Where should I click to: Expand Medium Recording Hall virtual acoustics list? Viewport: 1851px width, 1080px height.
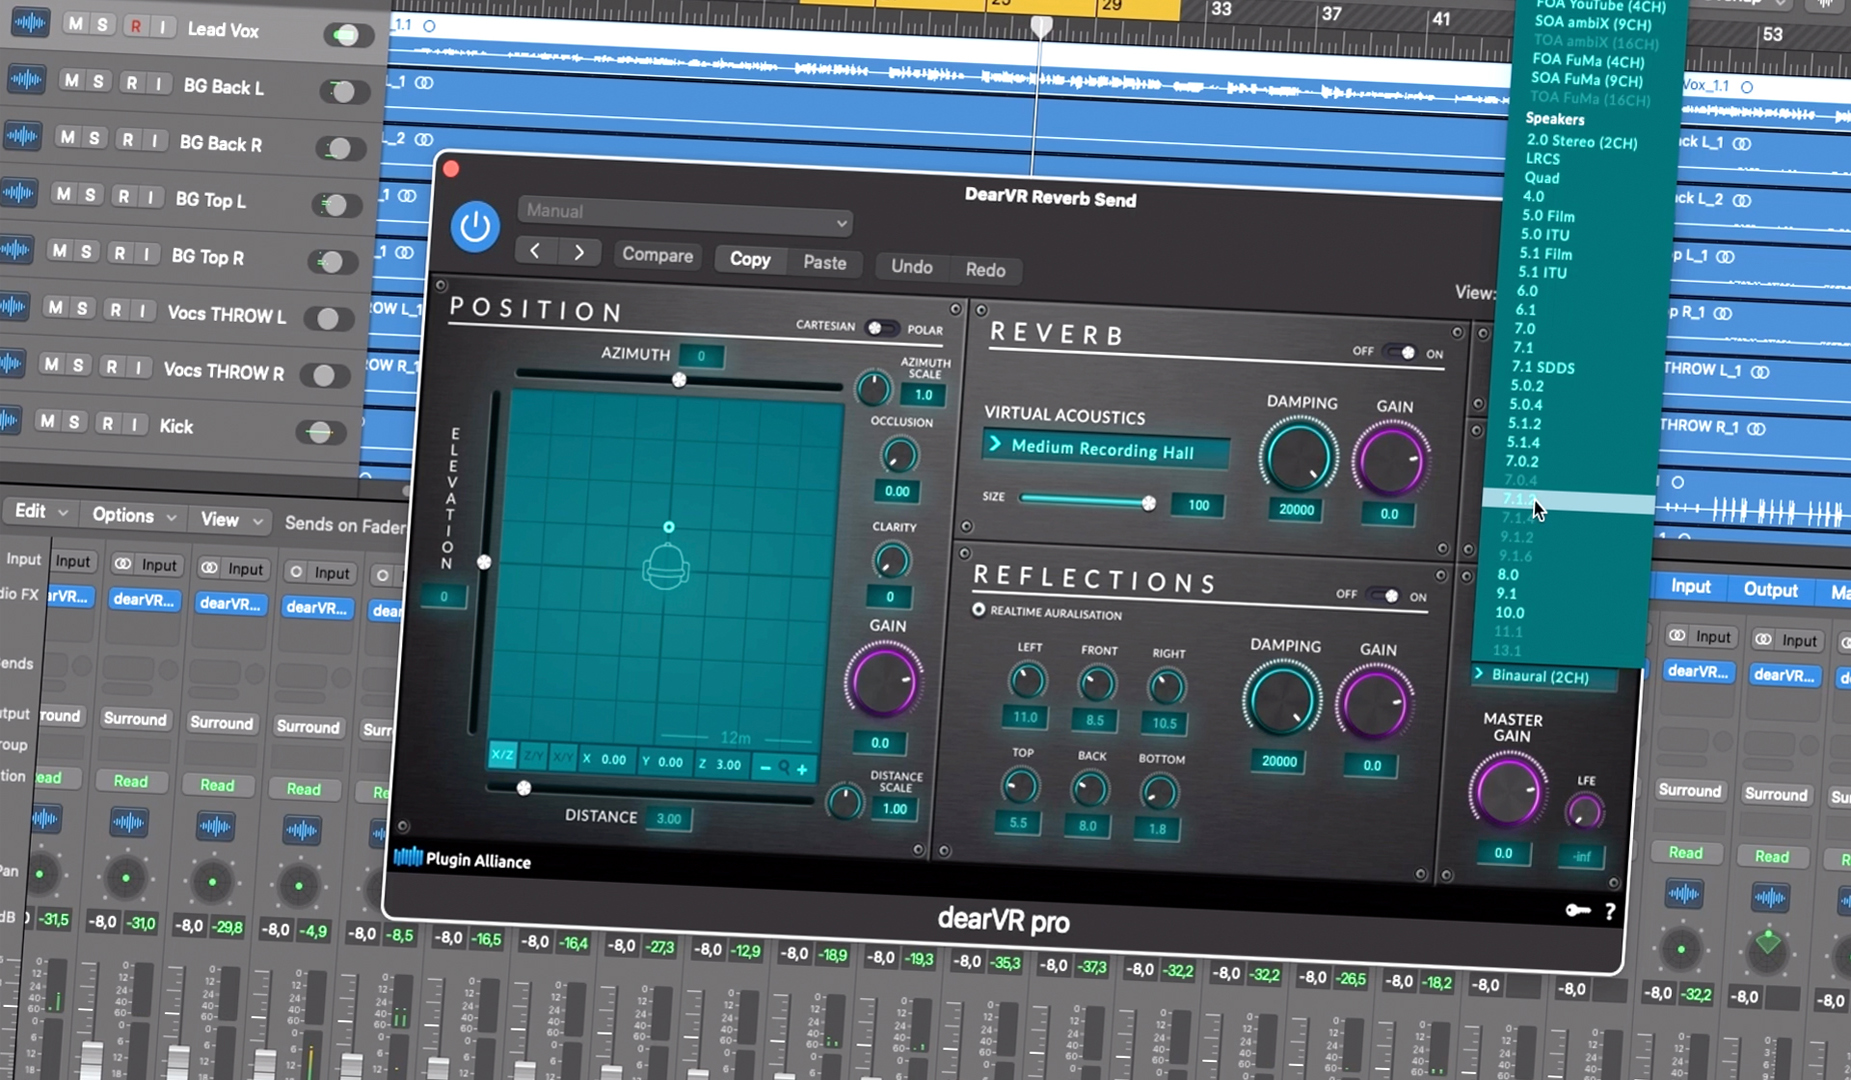tap(1106, 449)
